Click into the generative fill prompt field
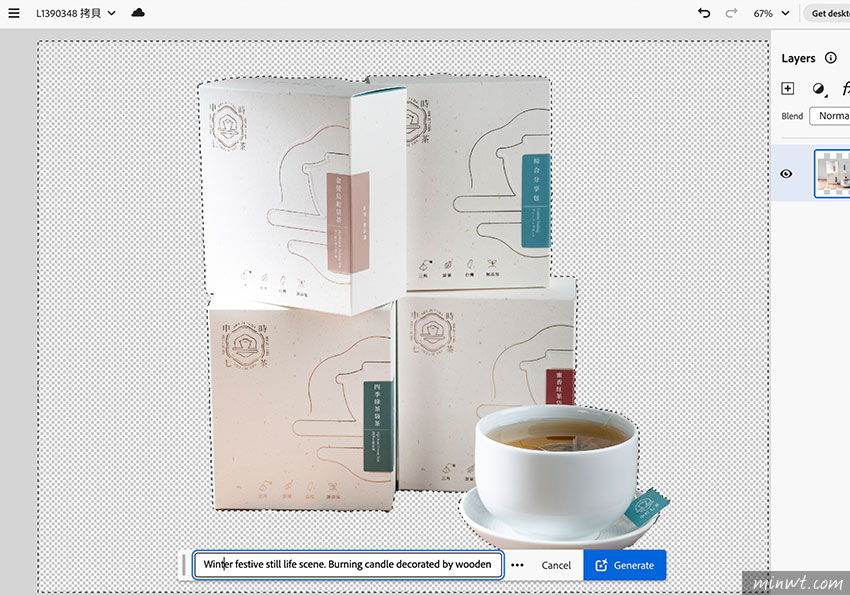Image resolution: width=850 pixels, height=595 pixels. (x=348, y=565)
